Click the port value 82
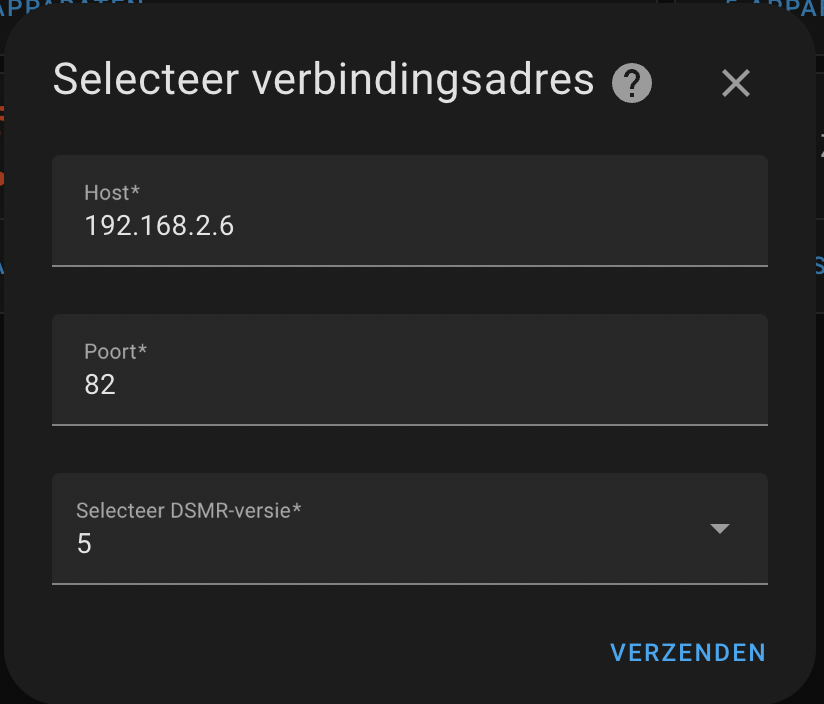Image resolution: width=824 pixels, height=704 pixels. [x=100, y=385]
